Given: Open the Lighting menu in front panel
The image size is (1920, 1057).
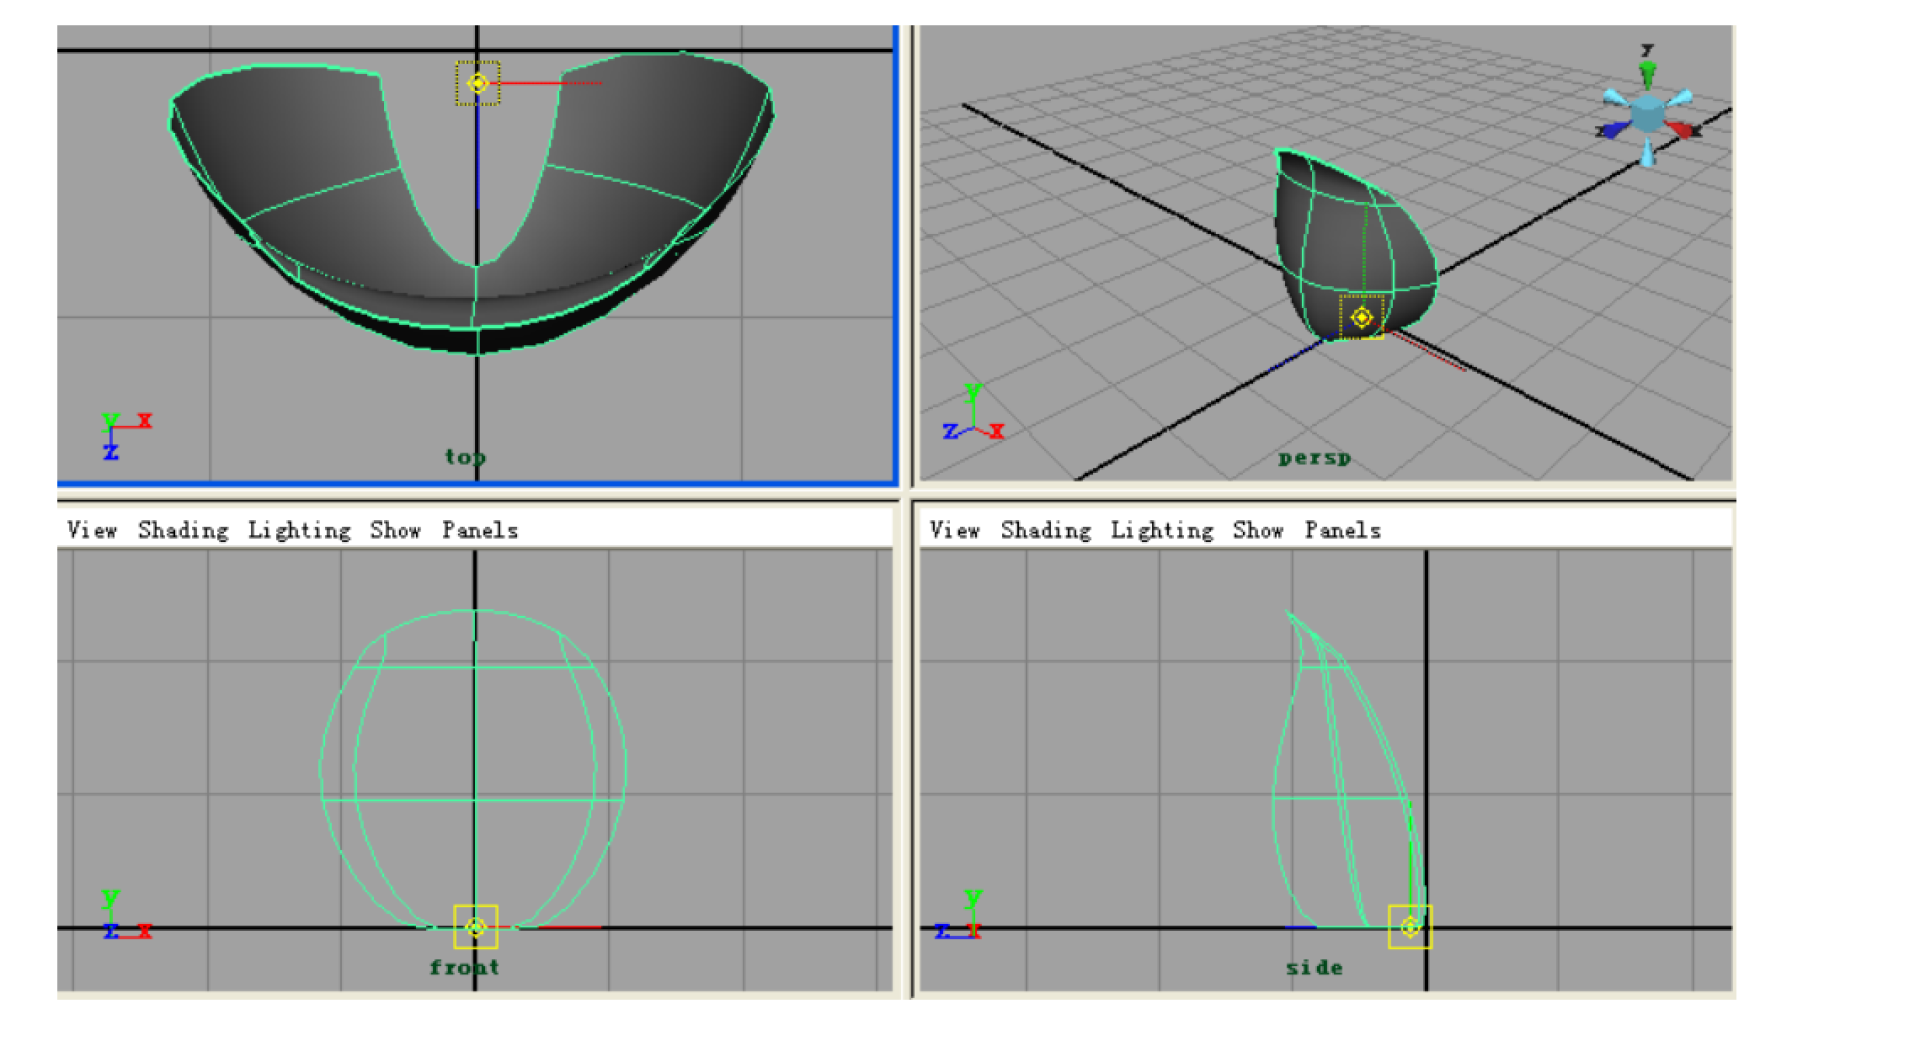Looking at the screenshot, I should [299, 530].
